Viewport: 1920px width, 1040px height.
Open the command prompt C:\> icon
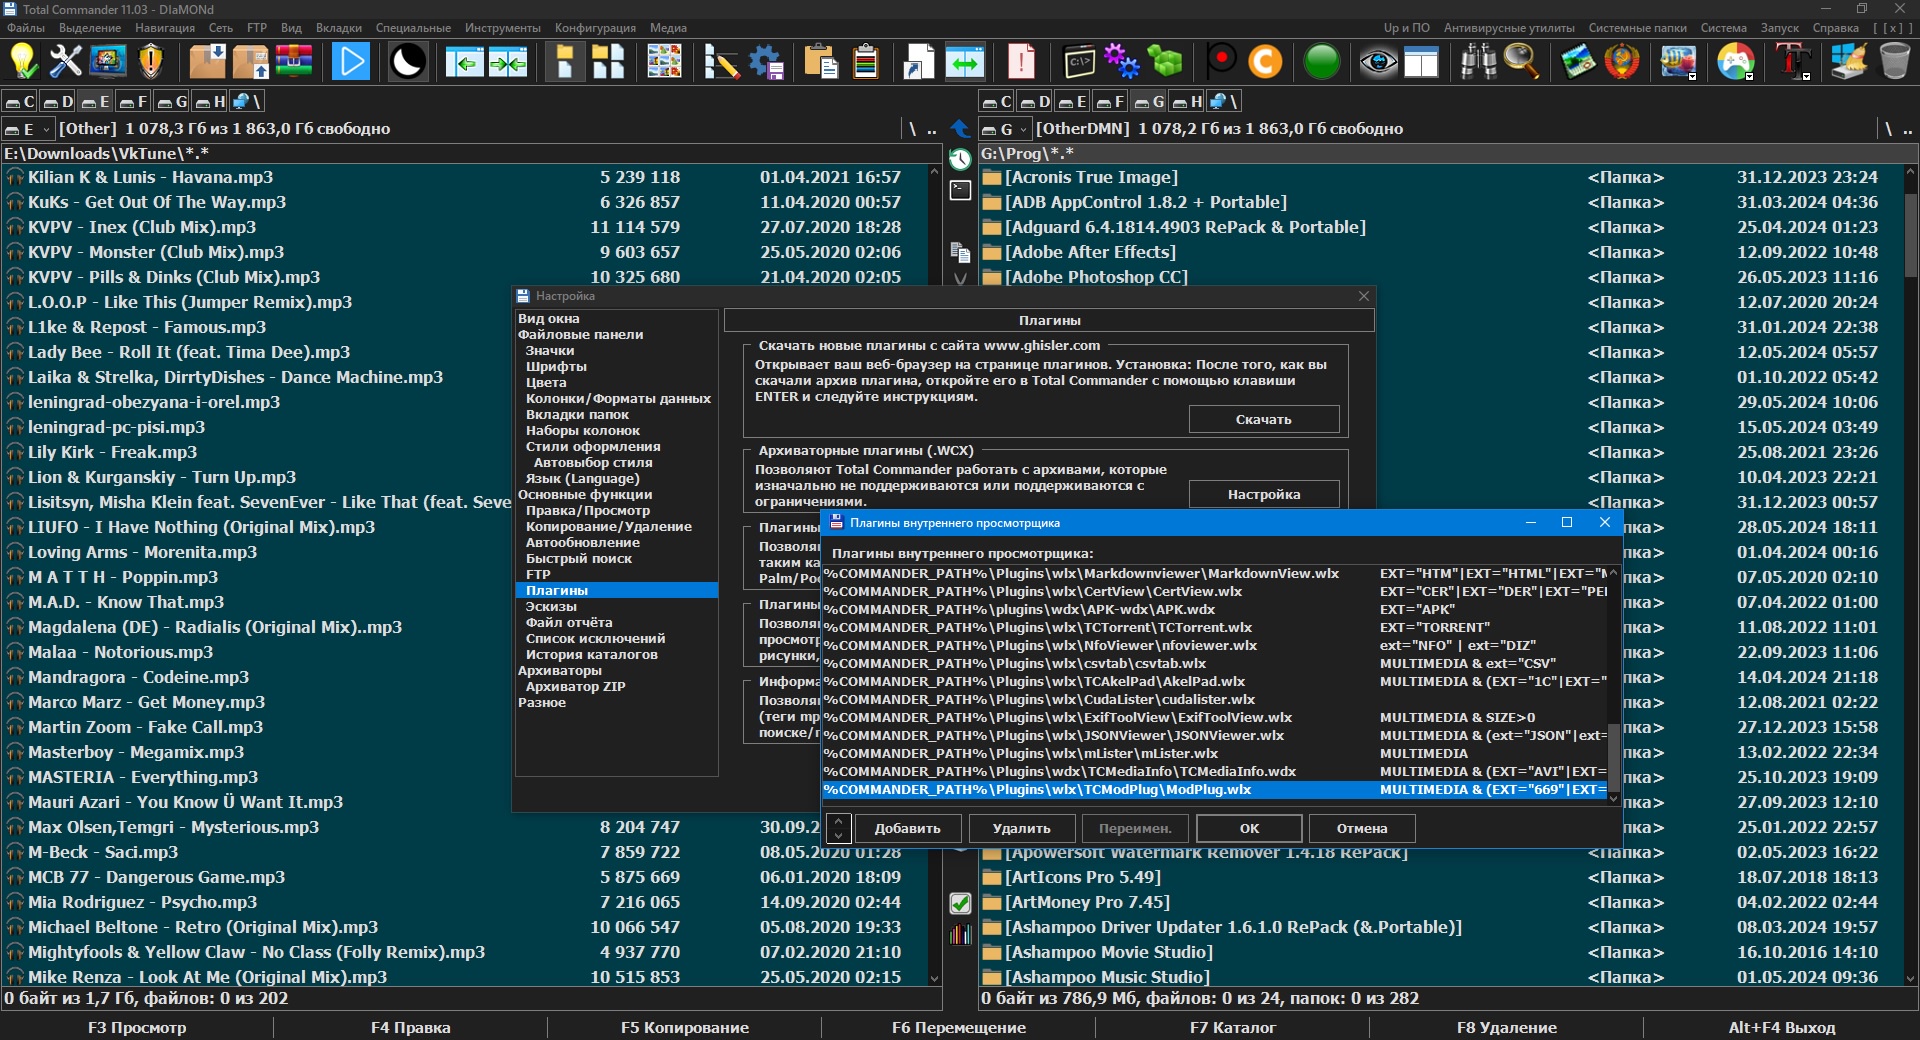pyautogui.click(x=1080, y=62)
